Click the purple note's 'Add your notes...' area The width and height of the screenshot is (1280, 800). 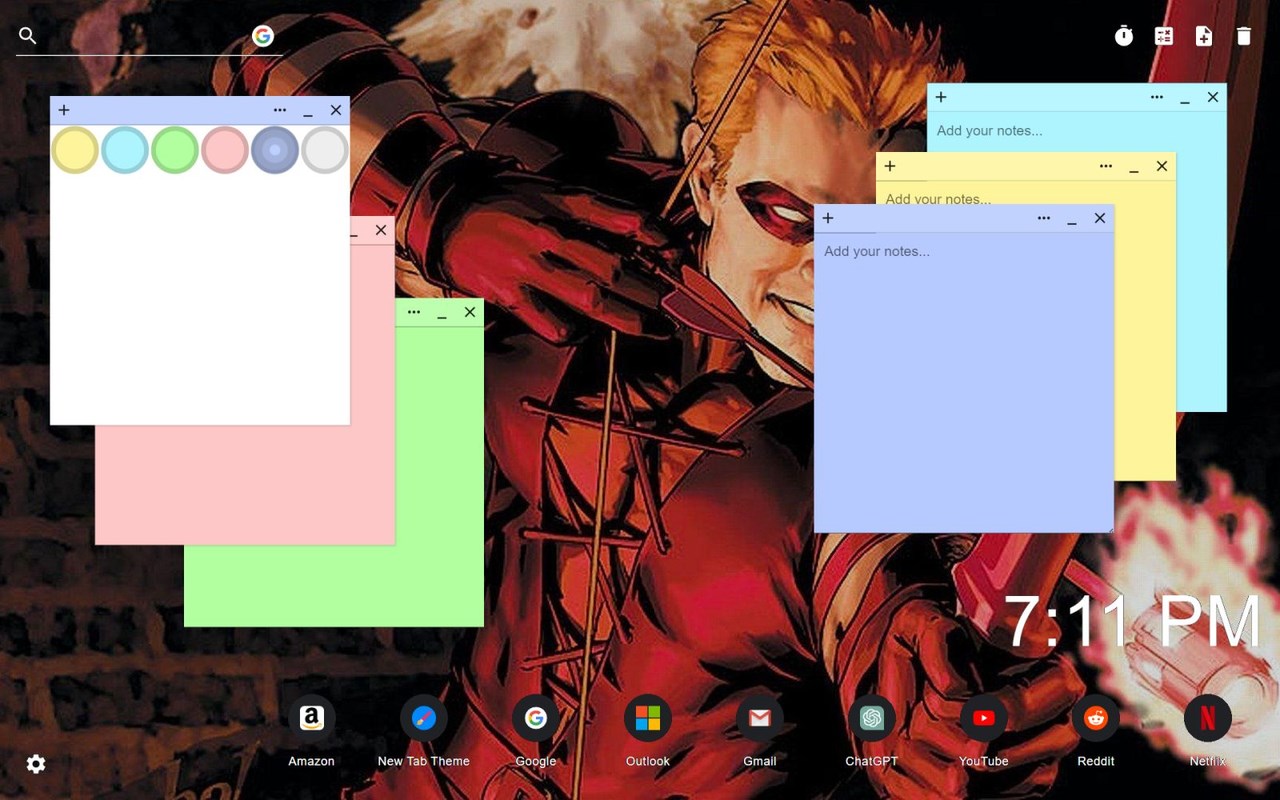(964, 382)
